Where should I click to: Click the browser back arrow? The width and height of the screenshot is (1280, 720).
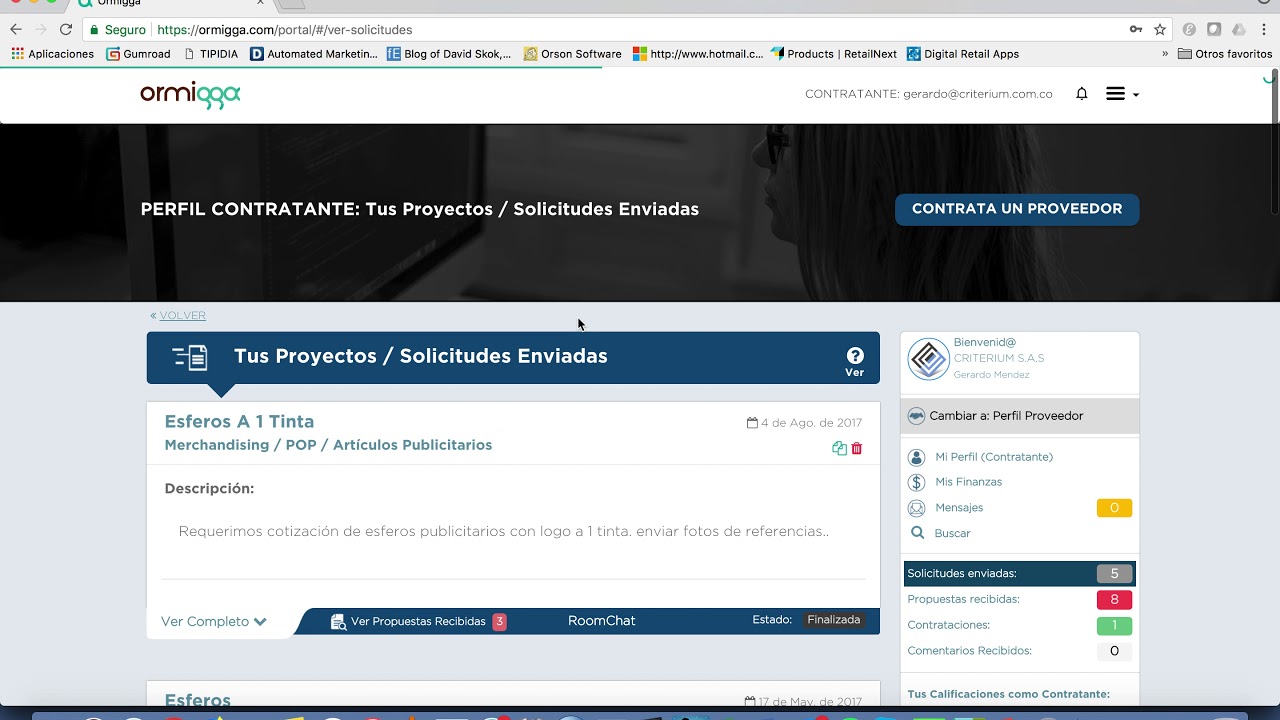[16, 30]
